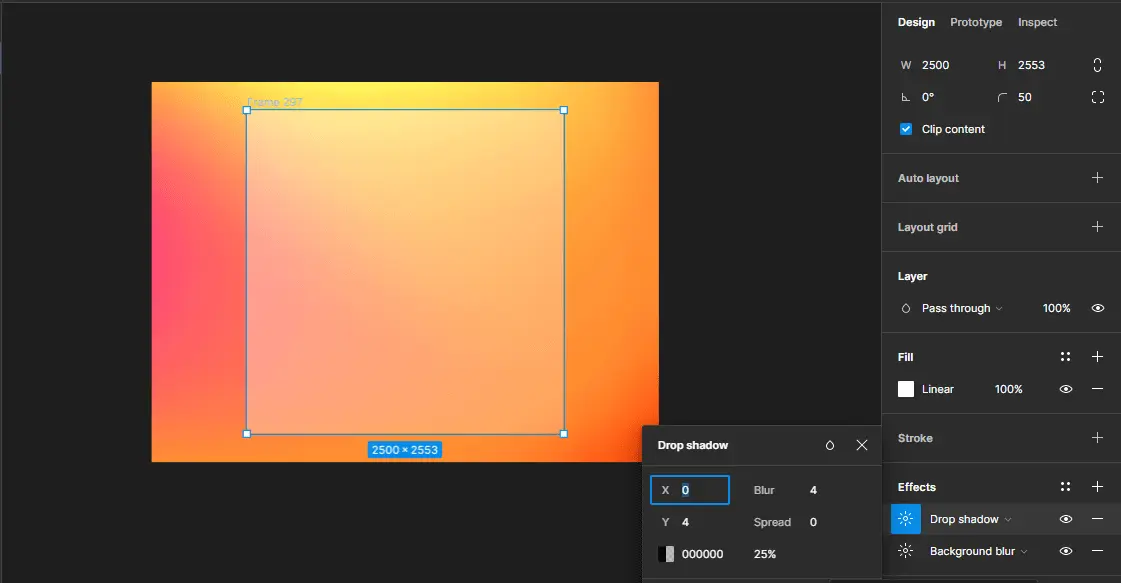Hide the Drop shadow effect
The image size is (1121, 583).
[1065, 519]
